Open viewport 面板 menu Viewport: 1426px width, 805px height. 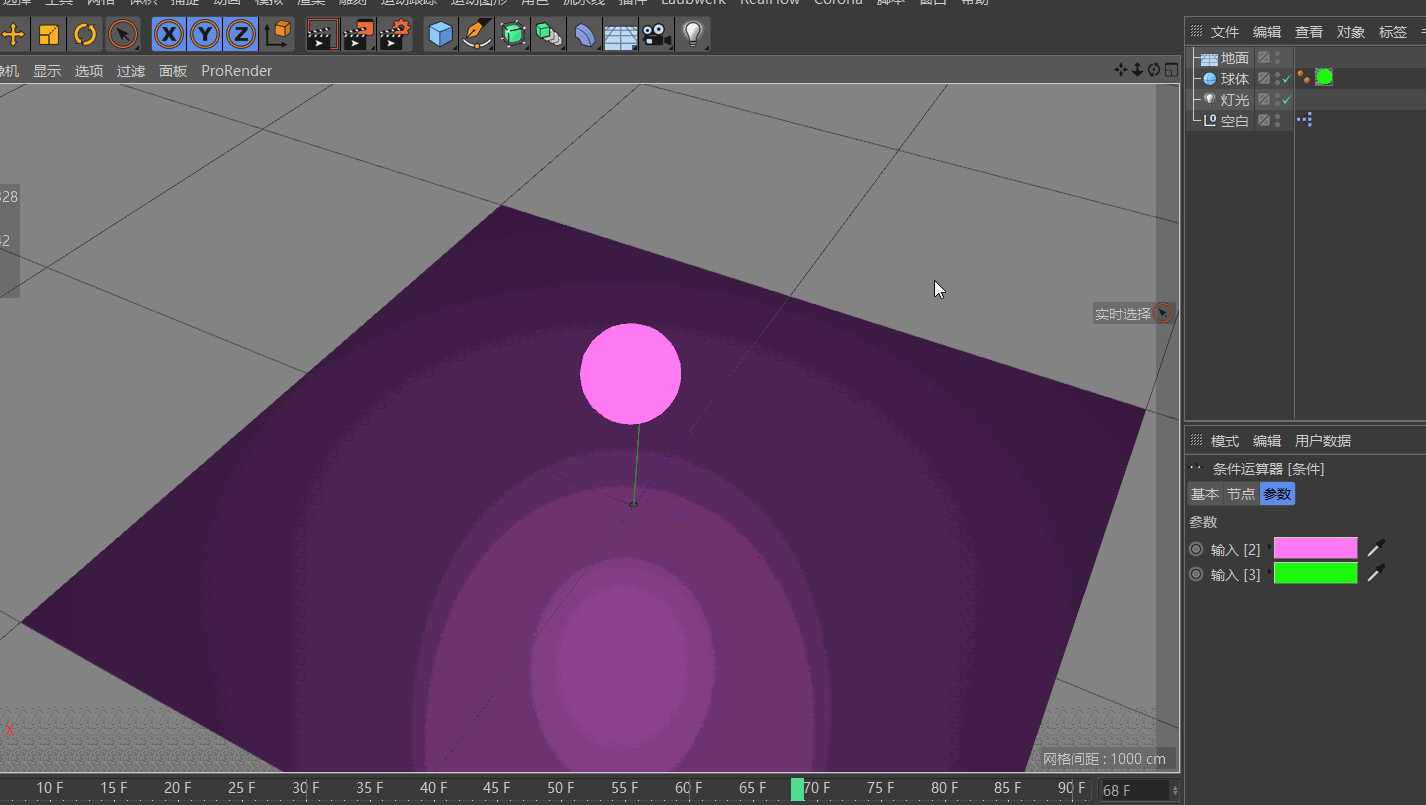[x=173, y=71]
